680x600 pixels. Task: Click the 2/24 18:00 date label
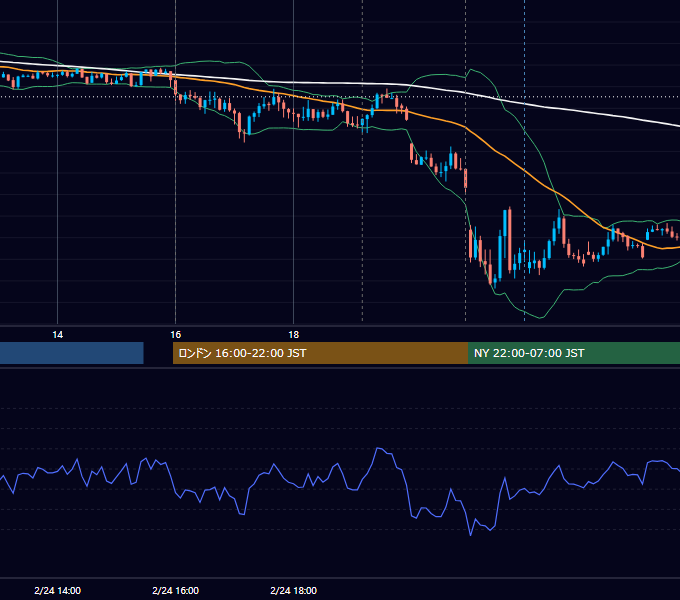tap(294, 590)
